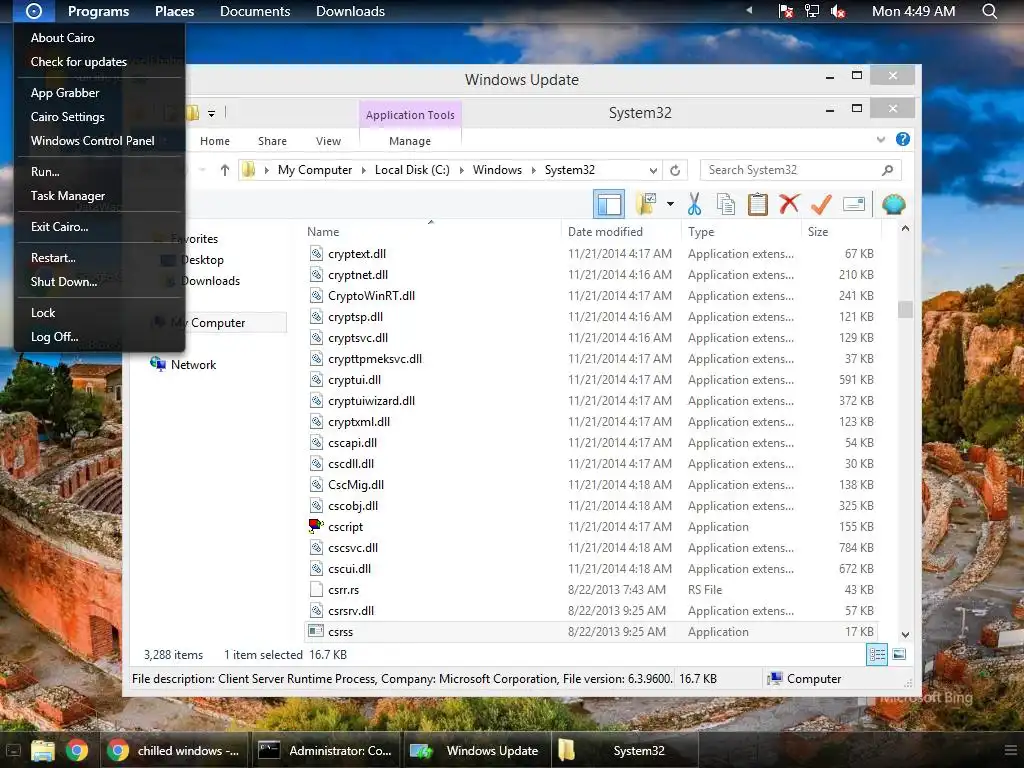Open the Manage ribbon tab
Image resolution: width=1024 pixels, height=768 pixels.
pos(410,141)
